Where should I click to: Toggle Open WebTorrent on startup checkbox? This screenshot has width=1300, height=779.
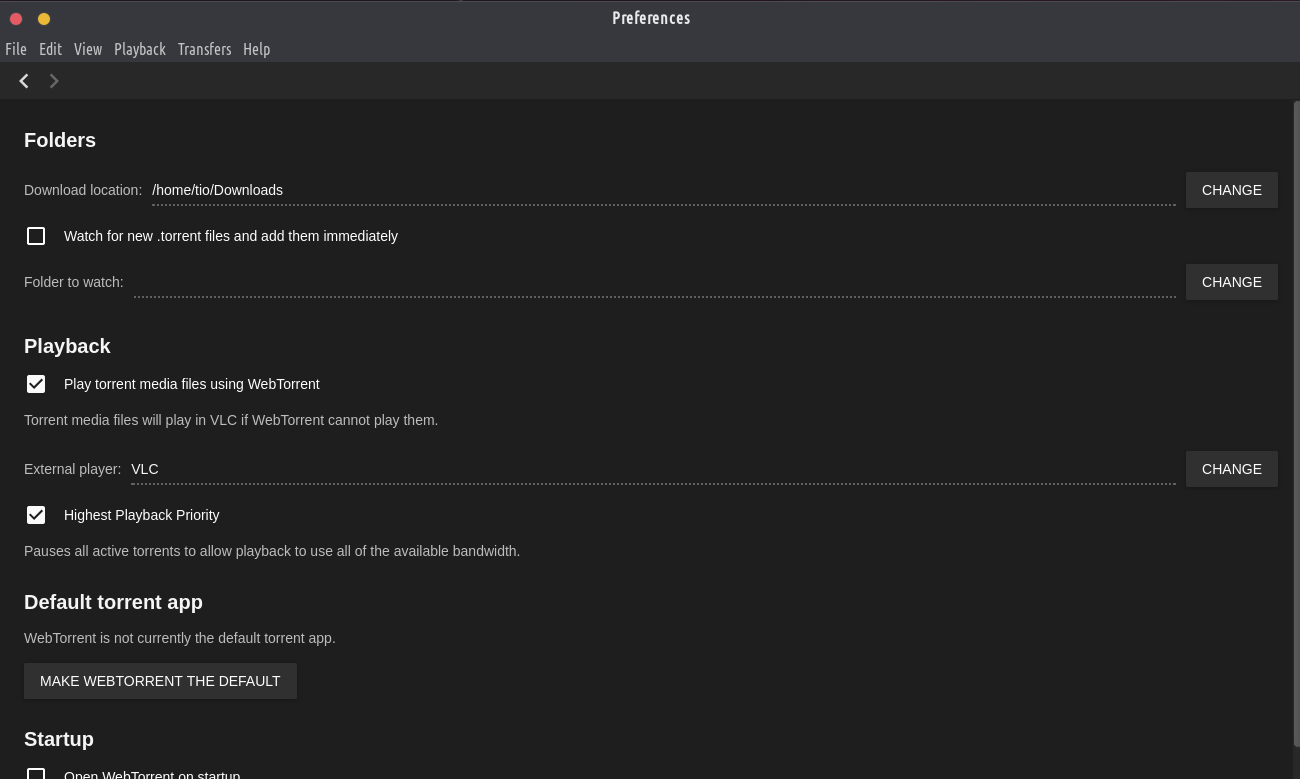point(36,773)
